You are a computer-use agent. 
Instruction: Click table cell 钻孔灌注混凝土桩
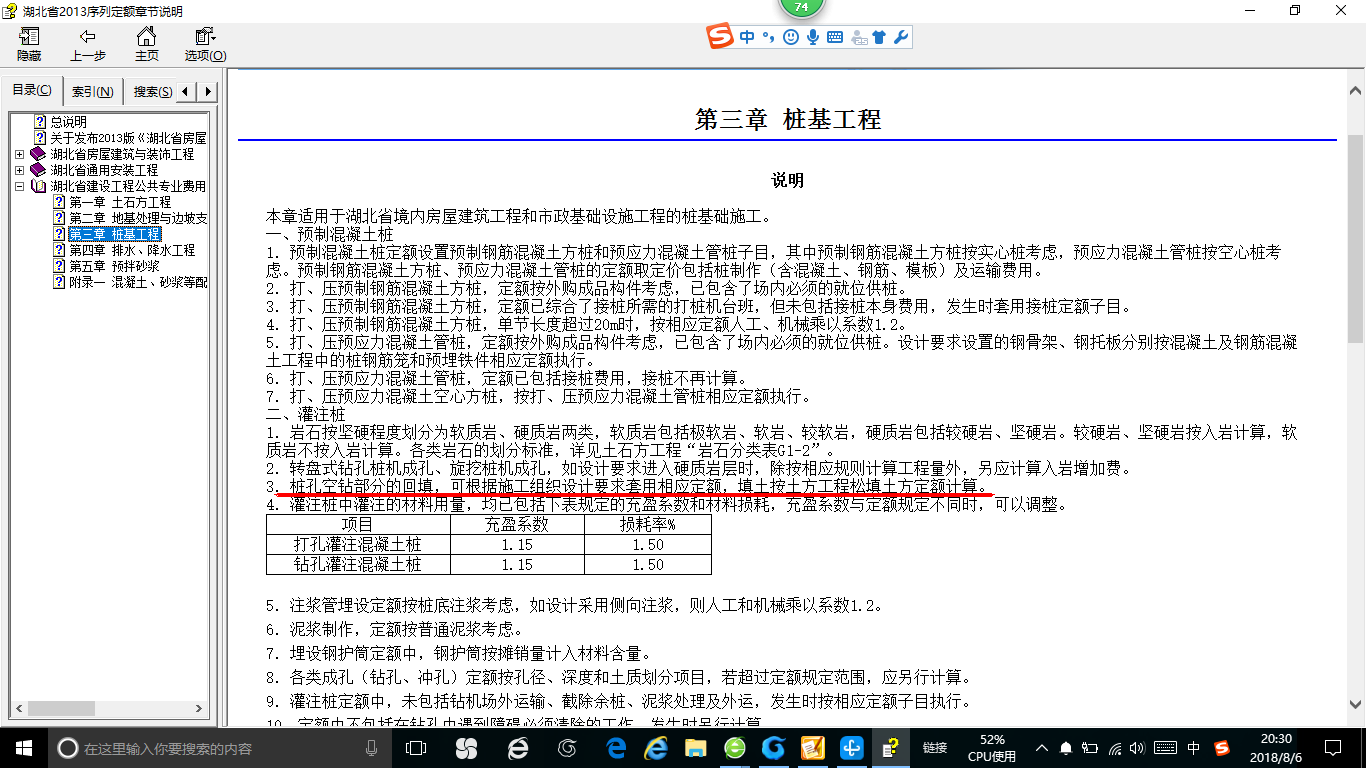[358, 565]
